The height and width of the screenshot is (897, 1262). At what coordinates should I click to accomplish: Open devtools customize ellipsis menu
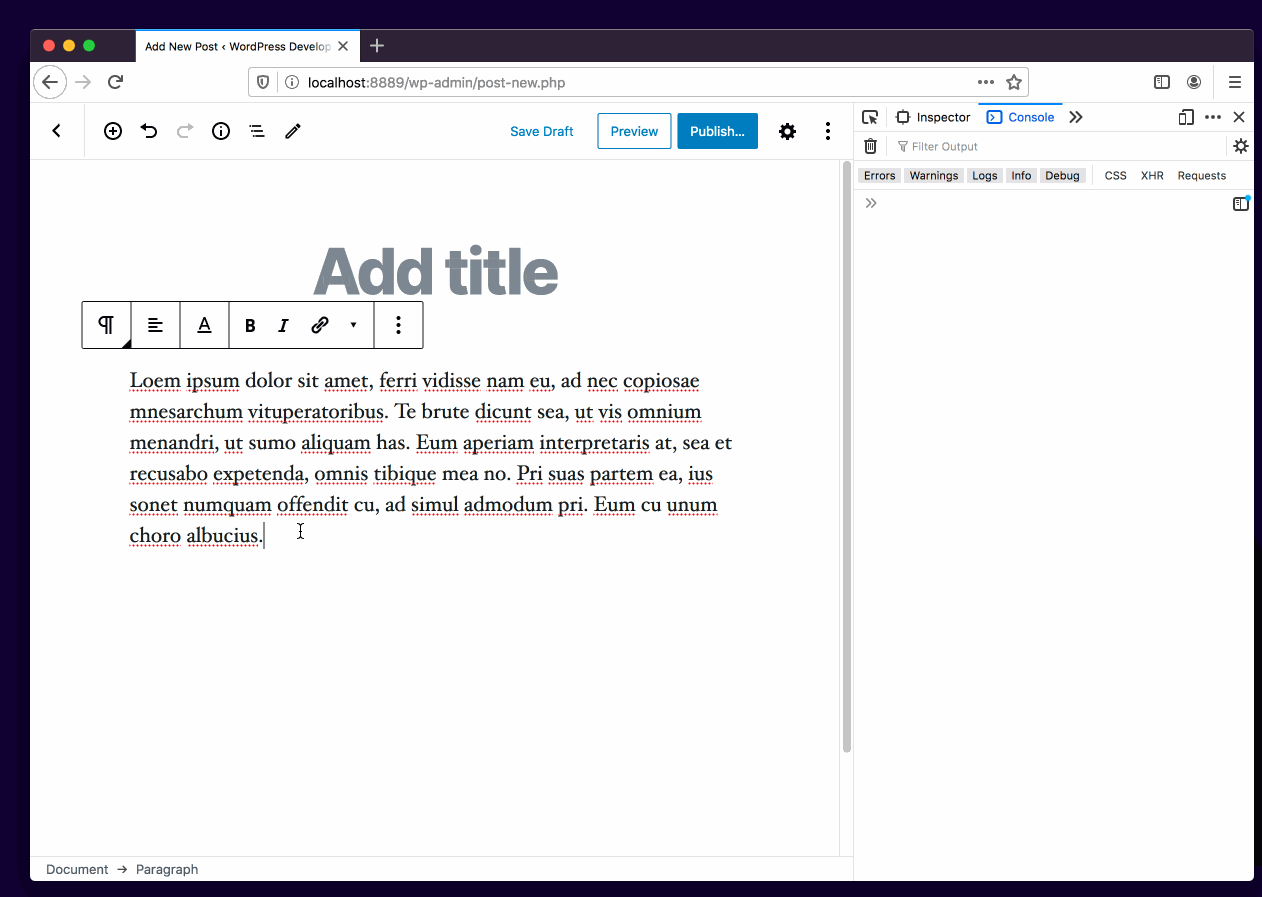tap(1213, 117)
